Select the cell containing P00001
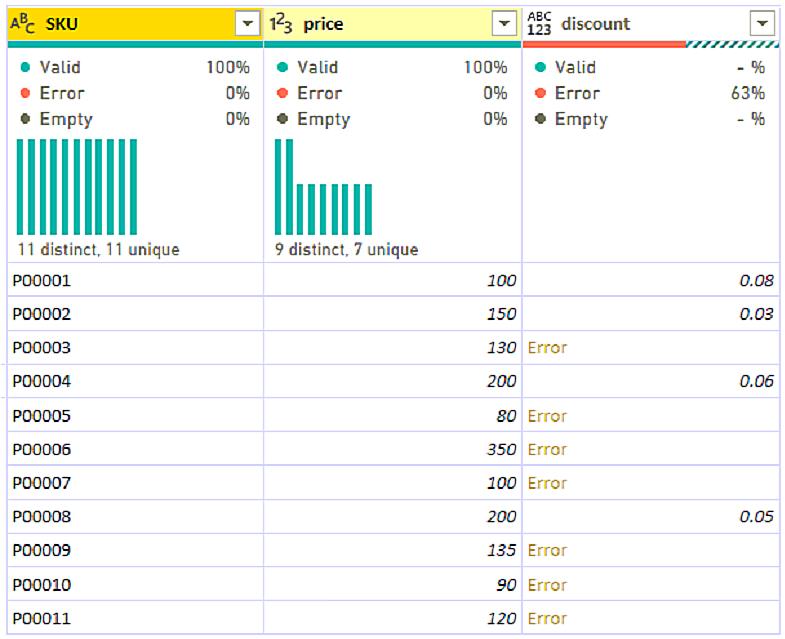This screenshot has width=785, height=639. tap(42, 281)
